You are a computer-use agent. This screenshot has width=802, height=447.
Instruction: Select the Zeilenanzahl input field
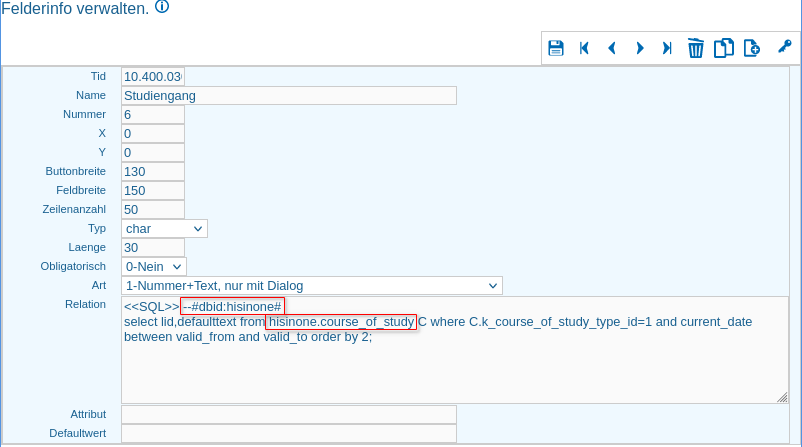click(x=152, y=210)
